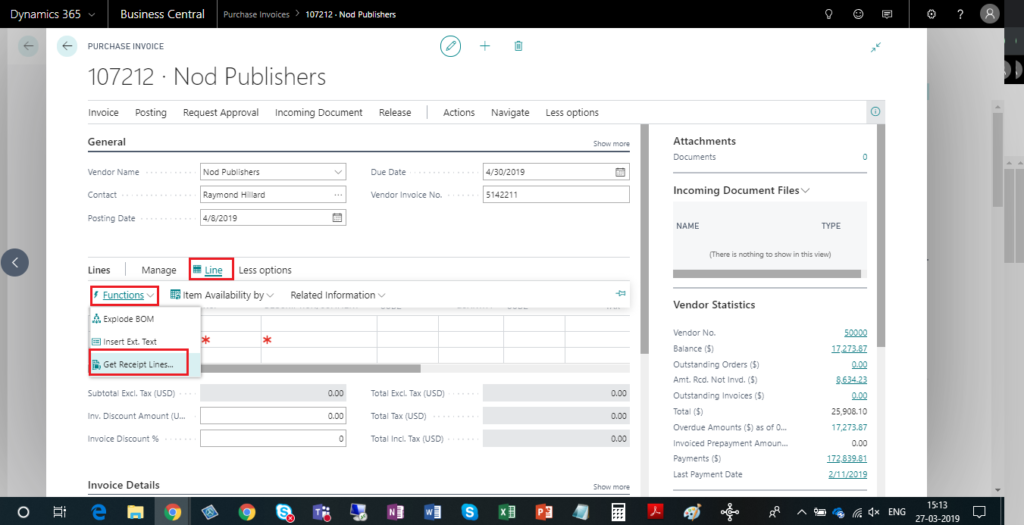Open the Due Date calendar picker
Screen dimensions: 1024x525
pyautogui.click(x=620, y=172)
